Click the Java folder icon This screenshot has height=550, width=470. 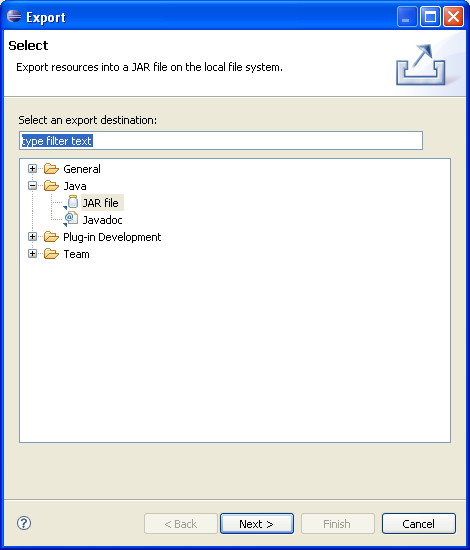[x=51, y=186]
